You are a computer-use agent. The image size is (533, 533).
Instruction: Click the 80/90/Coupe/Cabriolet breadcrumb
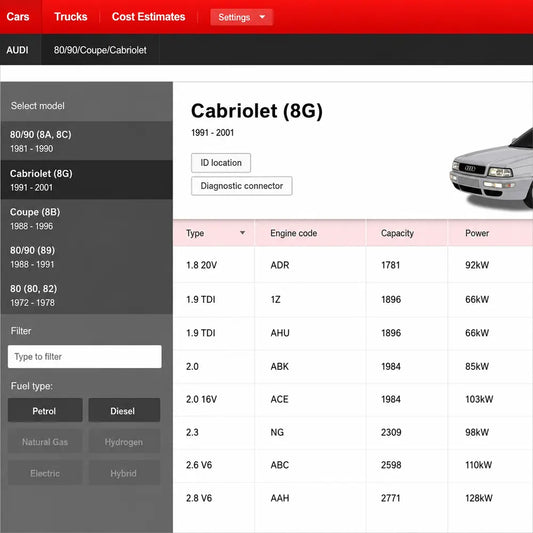[x=100, y=50]
